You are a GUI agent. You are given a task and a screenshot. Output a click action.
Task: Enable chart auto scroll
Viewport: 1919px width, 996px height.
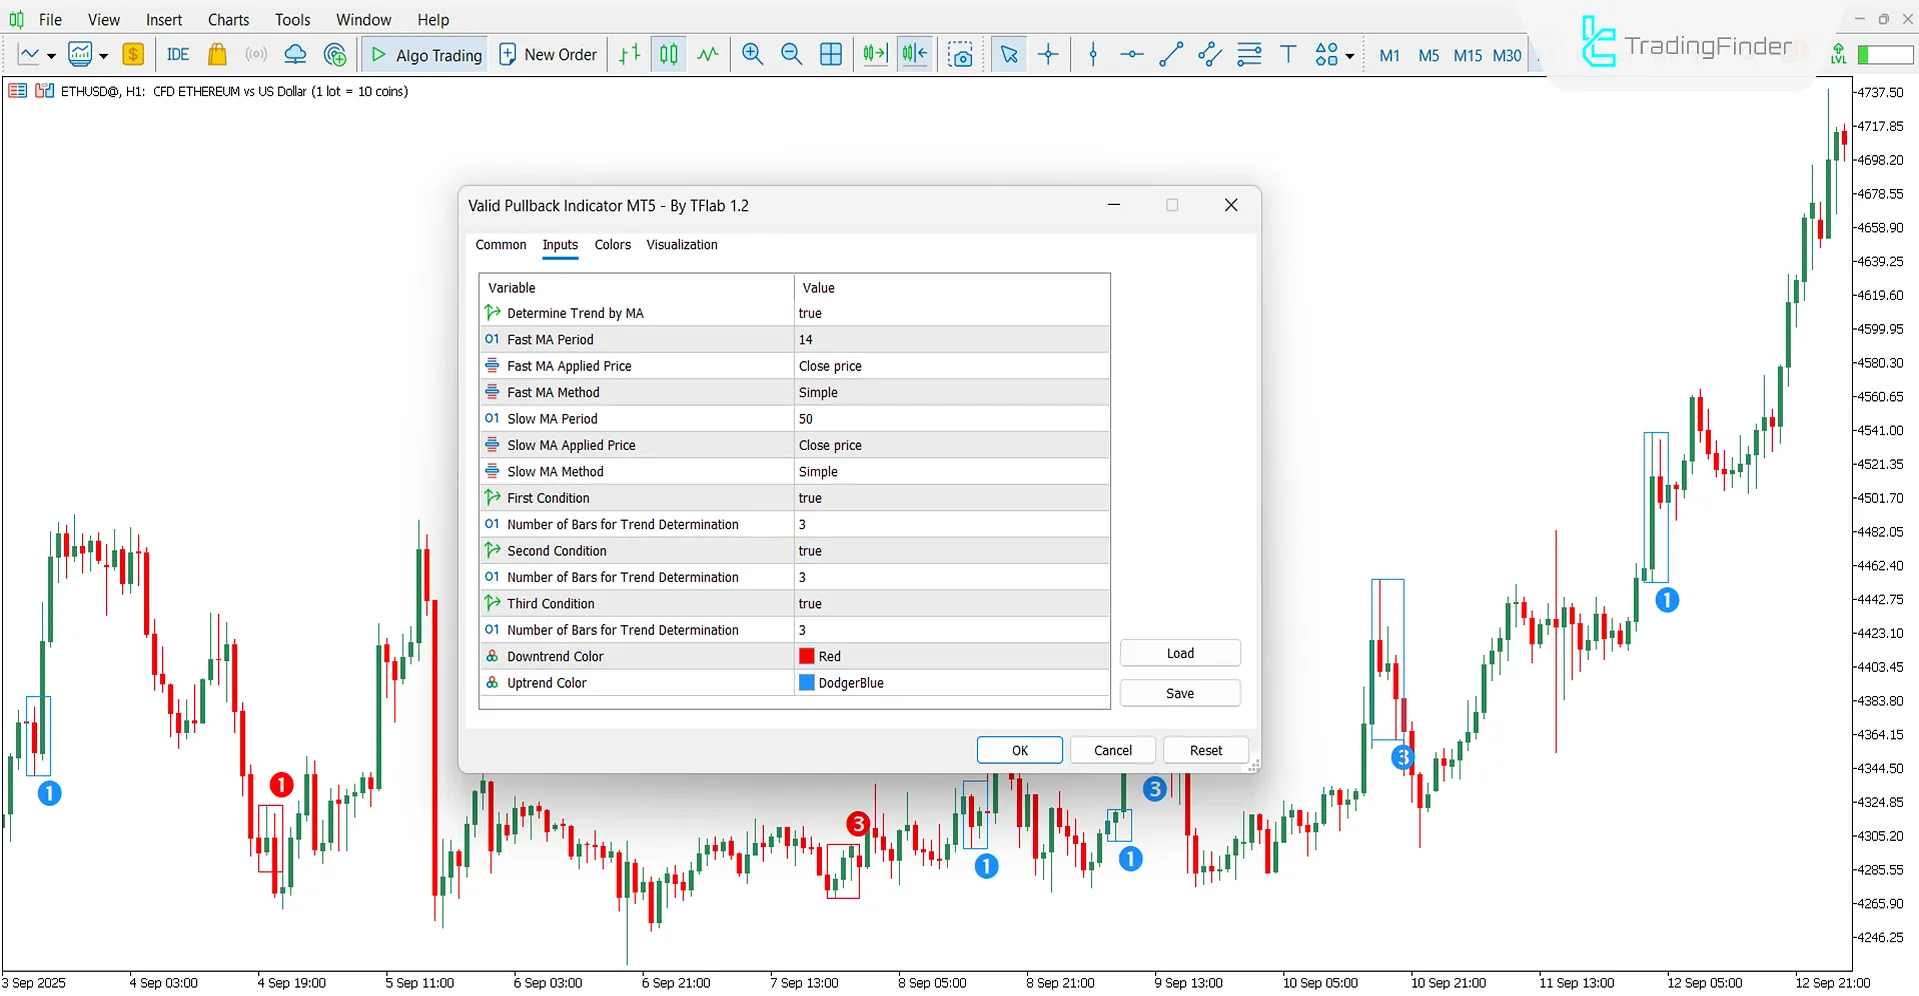click(874, 54)
